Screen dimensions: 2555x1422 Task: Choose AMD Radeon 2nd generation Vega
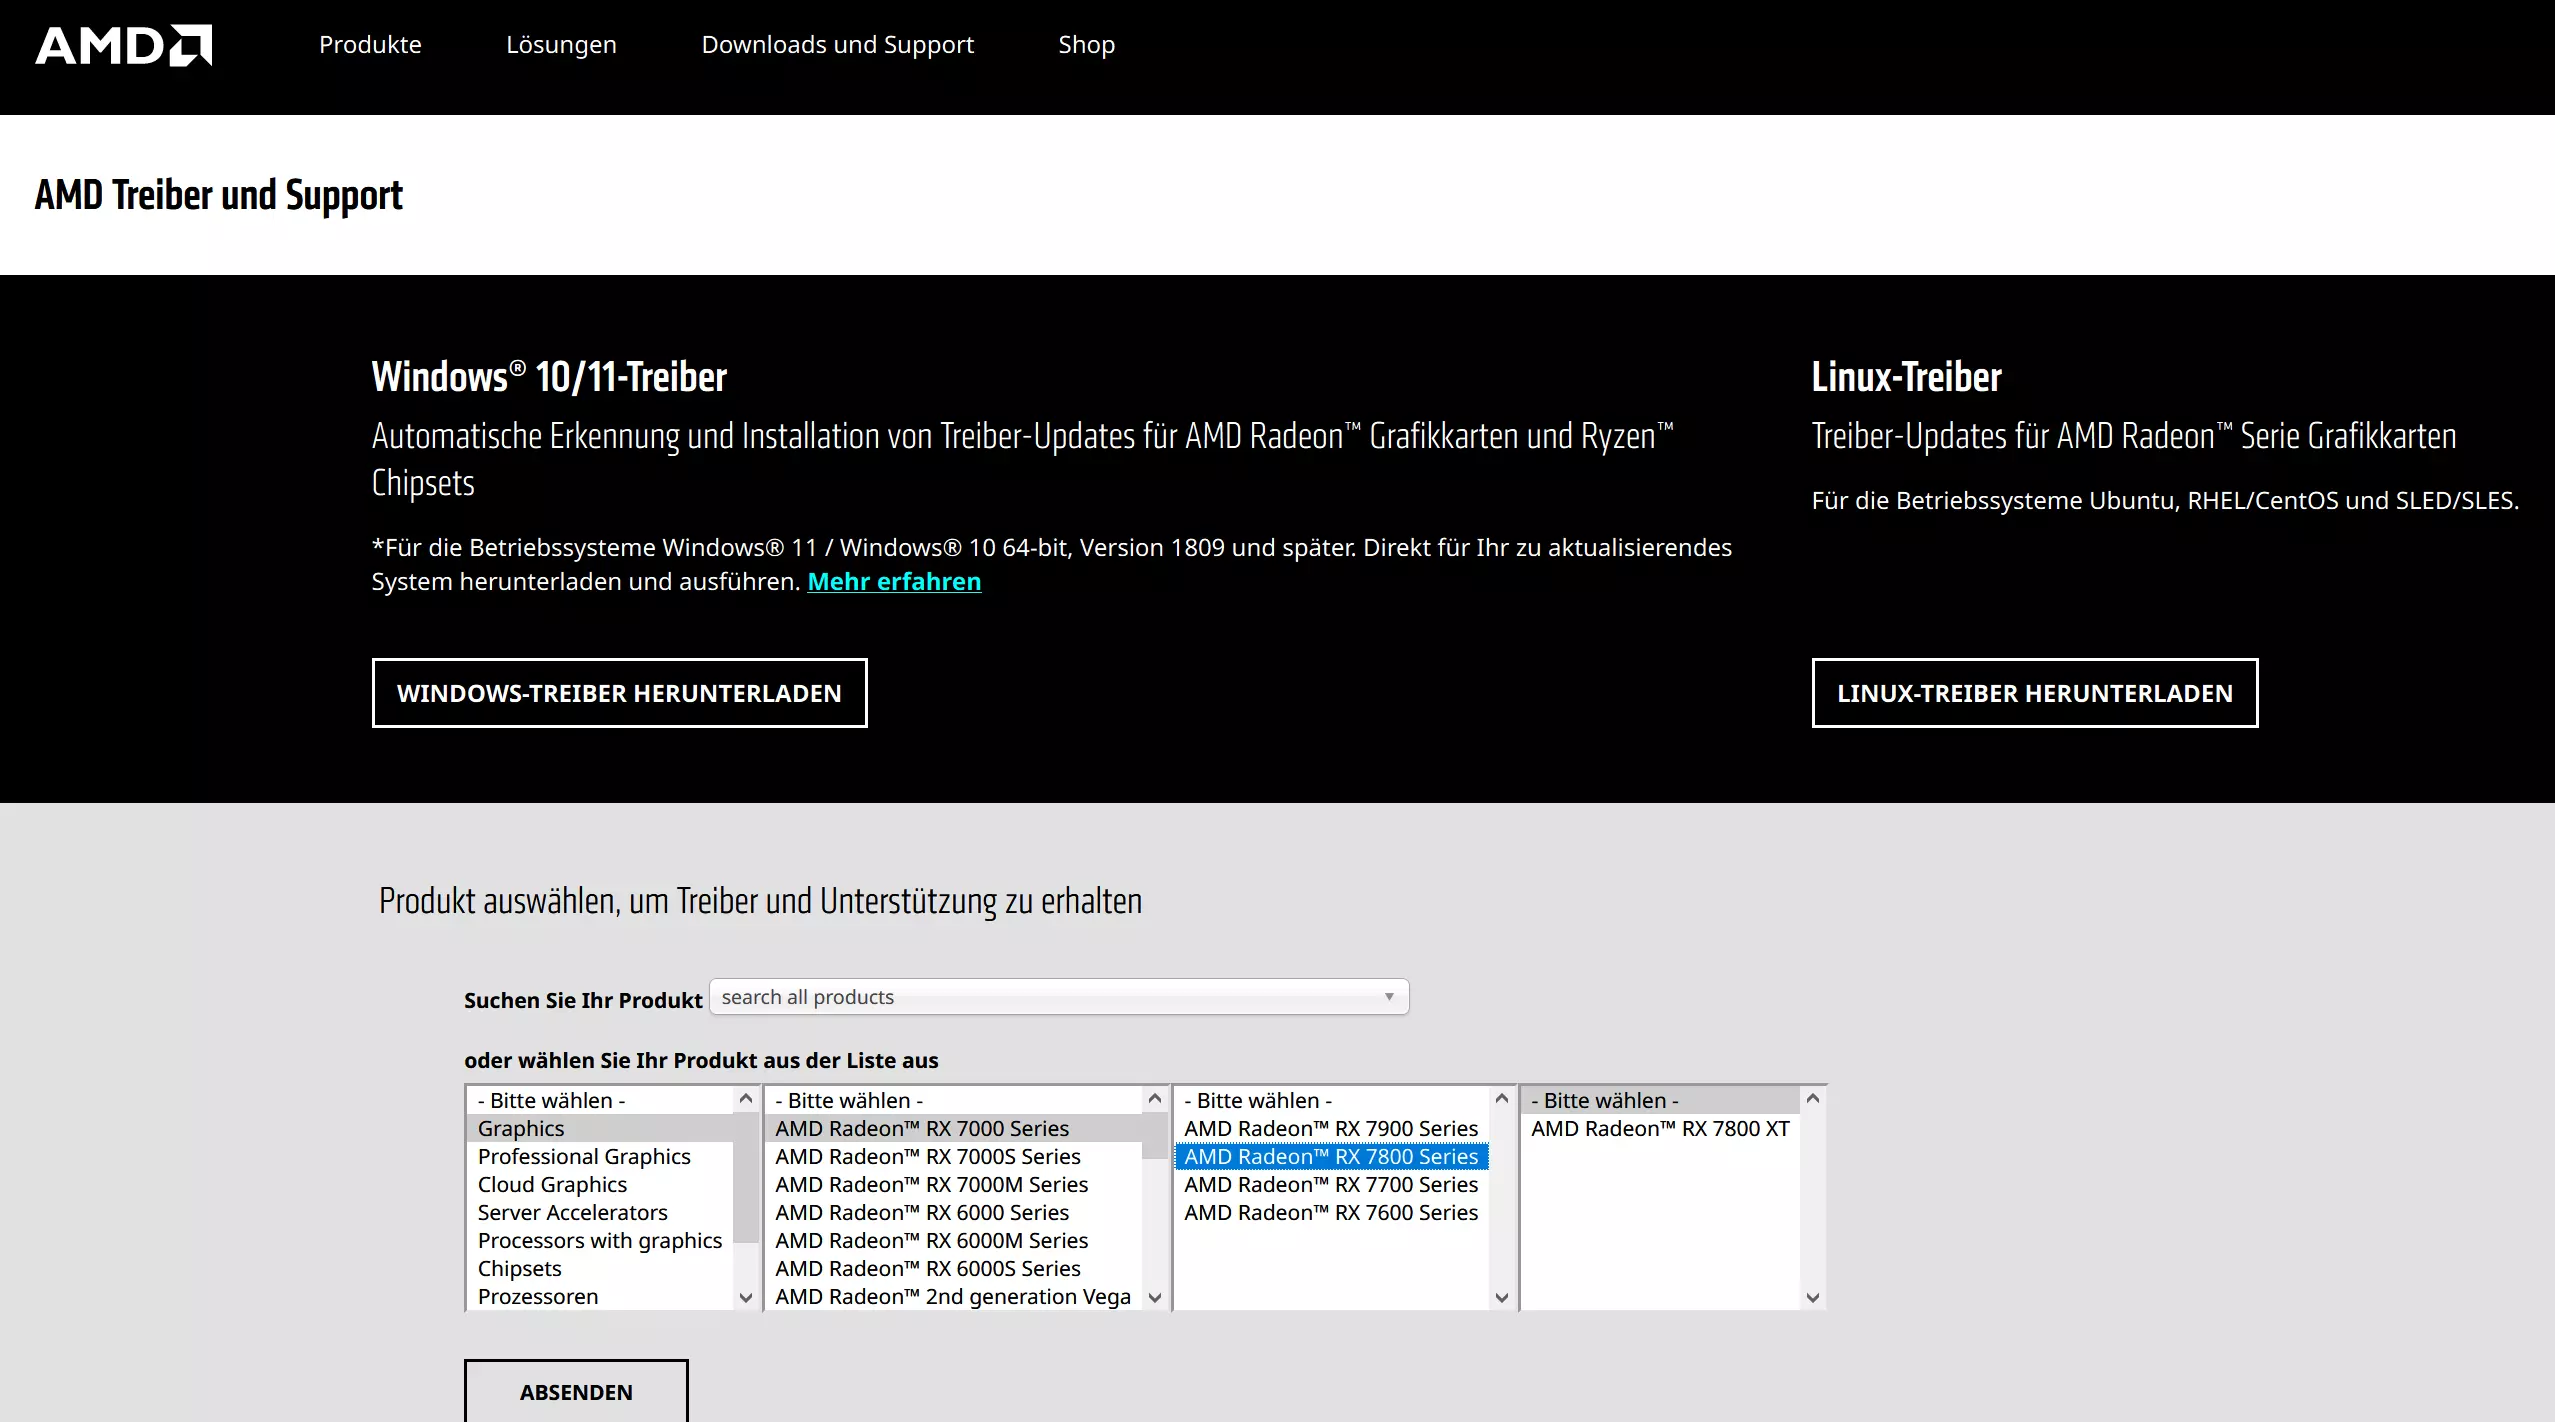coord(954,1296)
